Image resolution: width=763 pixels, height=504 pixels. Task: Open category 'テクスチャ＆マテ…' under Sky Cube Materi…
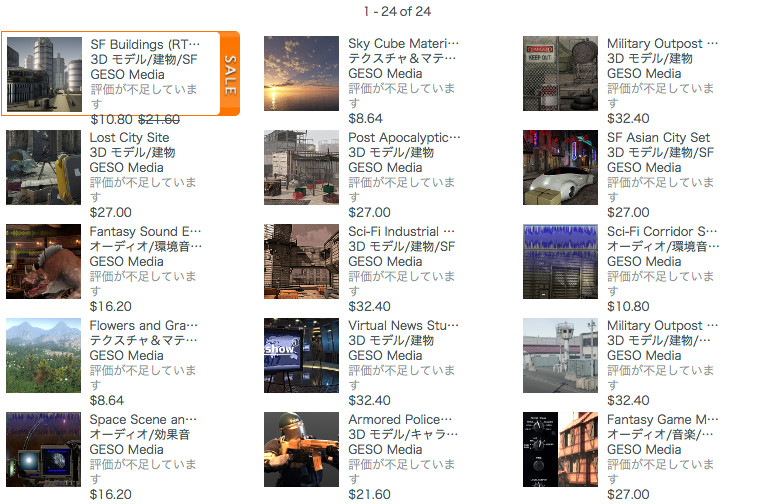[x=402, y=58]
